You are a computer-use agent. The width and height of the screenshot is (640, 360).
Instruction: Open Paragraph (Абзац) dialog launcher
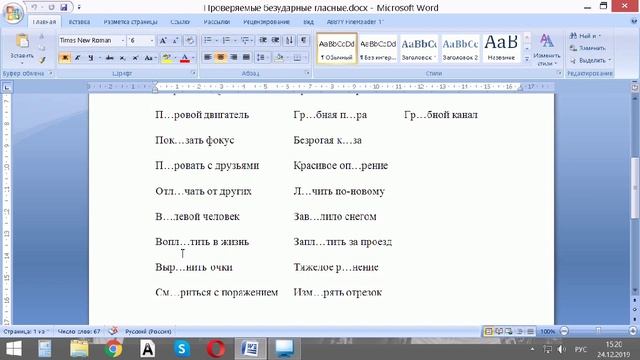point(307,73)
